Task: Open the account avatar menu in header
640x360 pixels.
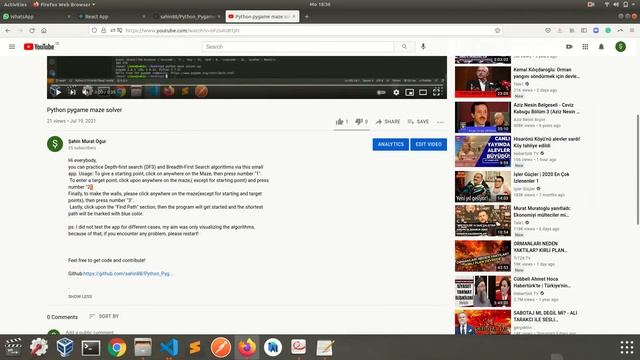Action: pos(620,47)
